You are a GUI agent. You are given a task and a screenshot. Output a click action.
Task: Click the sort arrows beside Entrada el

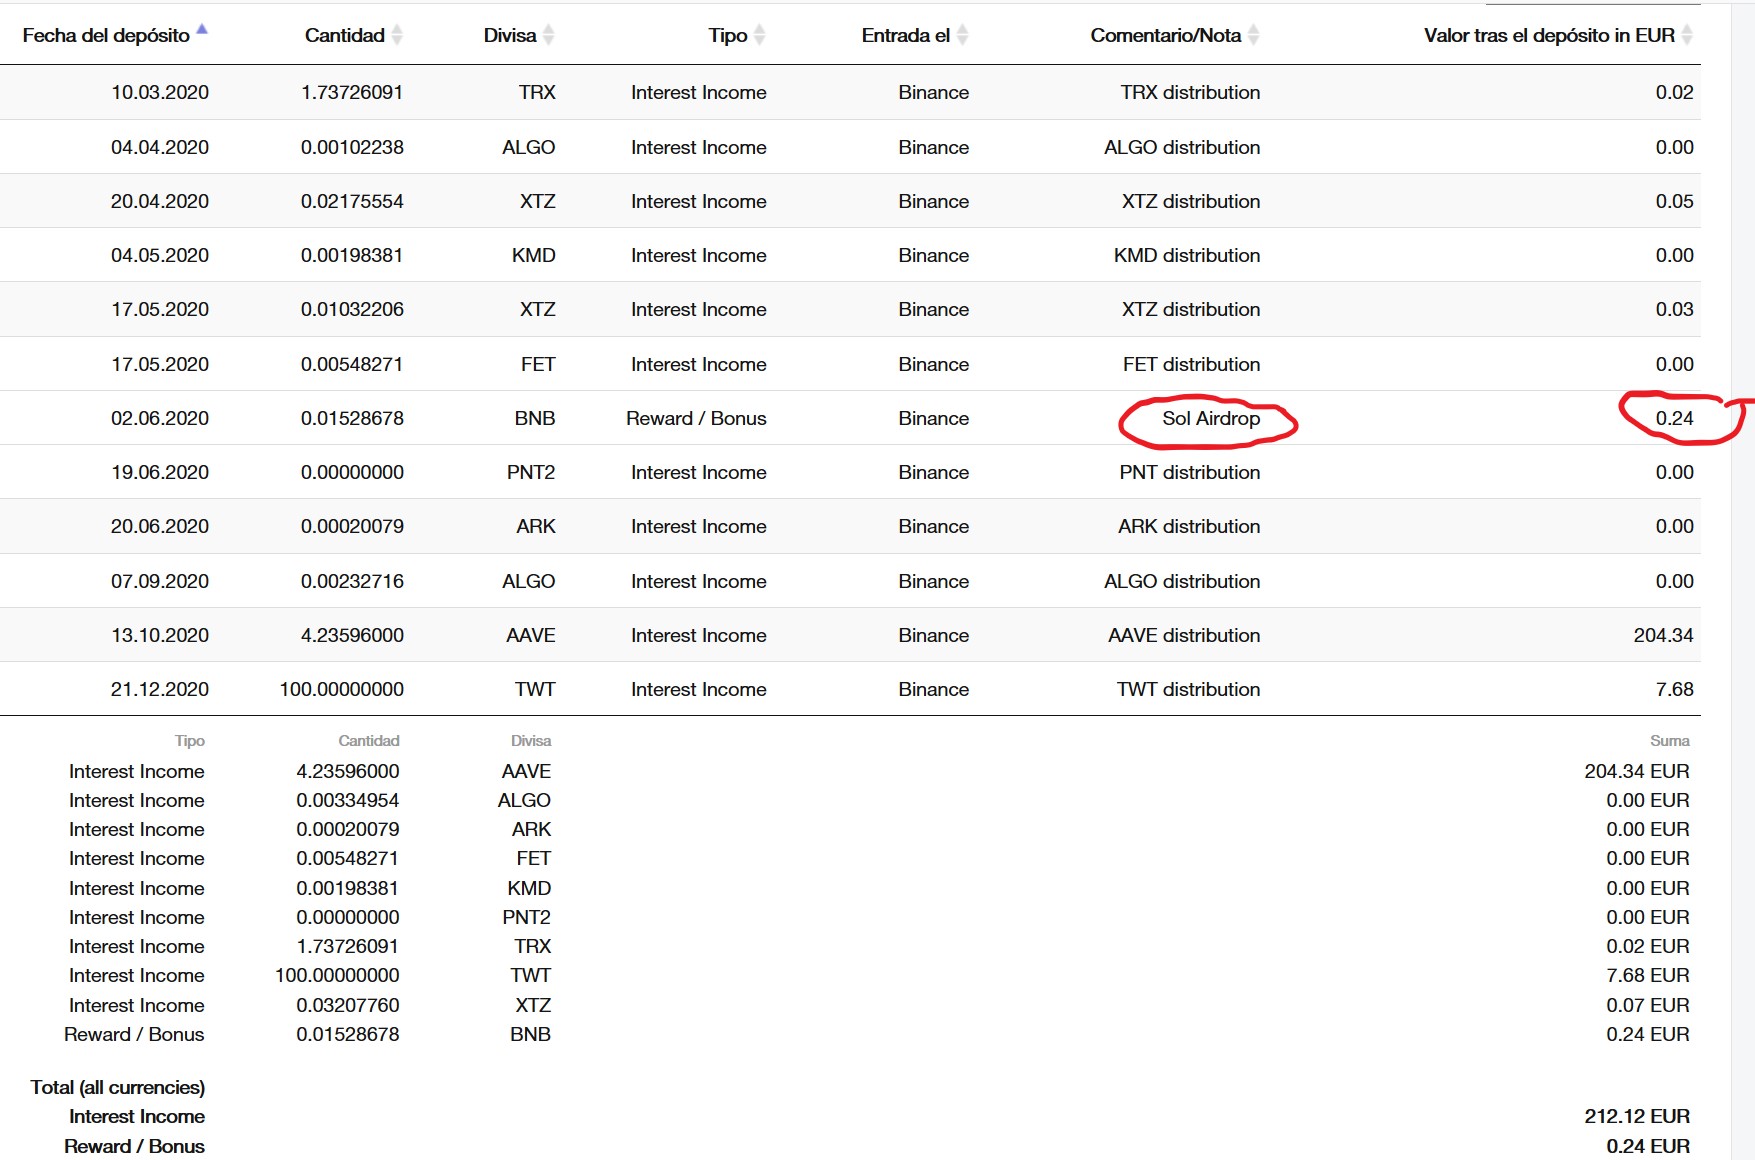962,35
